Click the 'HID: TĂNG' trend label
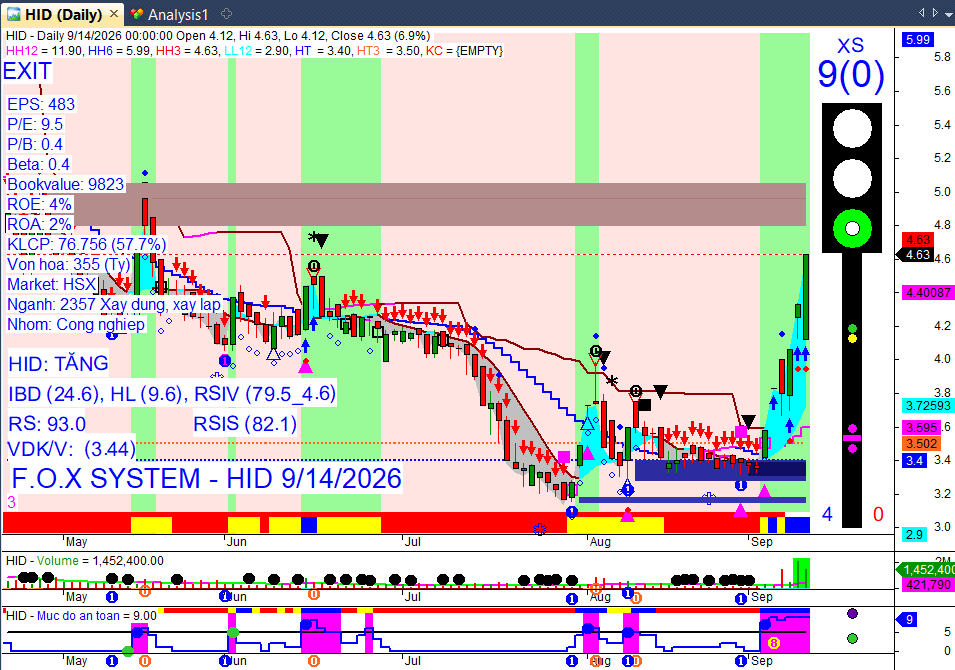The height and width of the screenshot is (670, 955). point(58,364)
